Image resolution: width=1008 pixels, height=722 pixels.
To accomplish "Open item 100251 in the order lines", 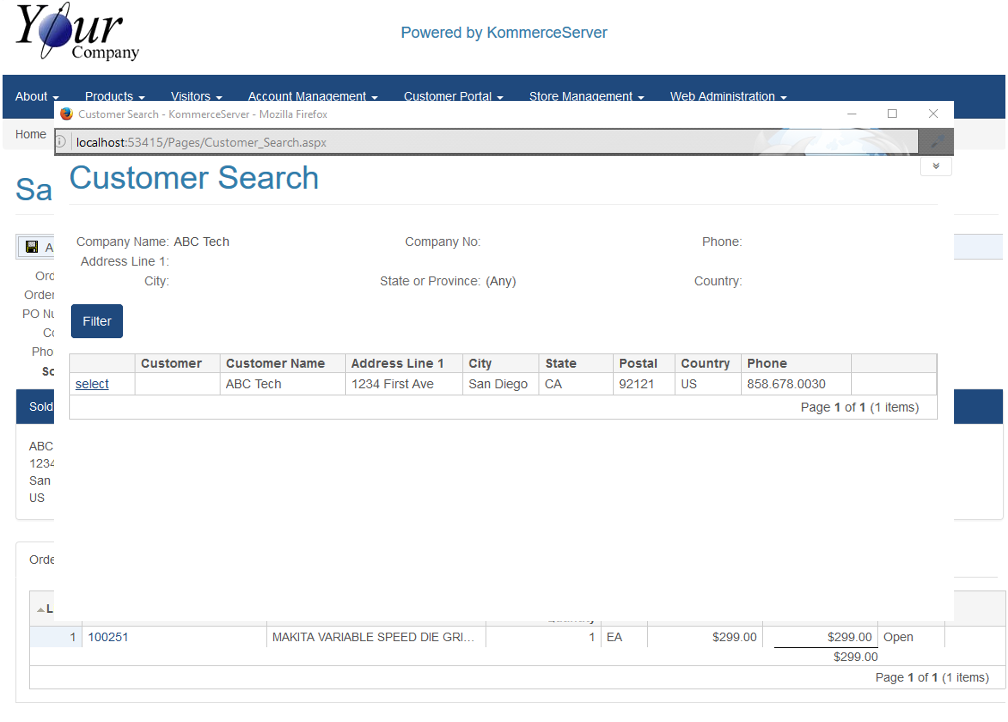I will coord(108,637).
